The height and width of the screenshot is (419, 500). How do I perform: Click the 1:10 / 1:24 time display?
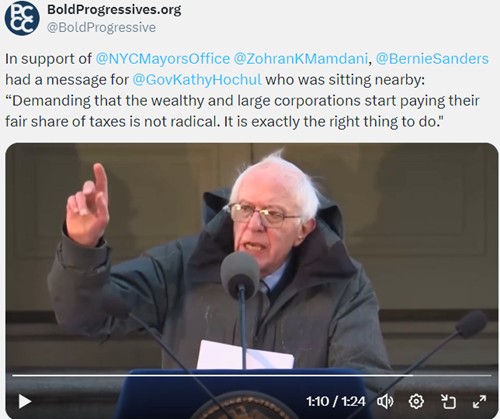pyautogui.click(x=336, y=401)
